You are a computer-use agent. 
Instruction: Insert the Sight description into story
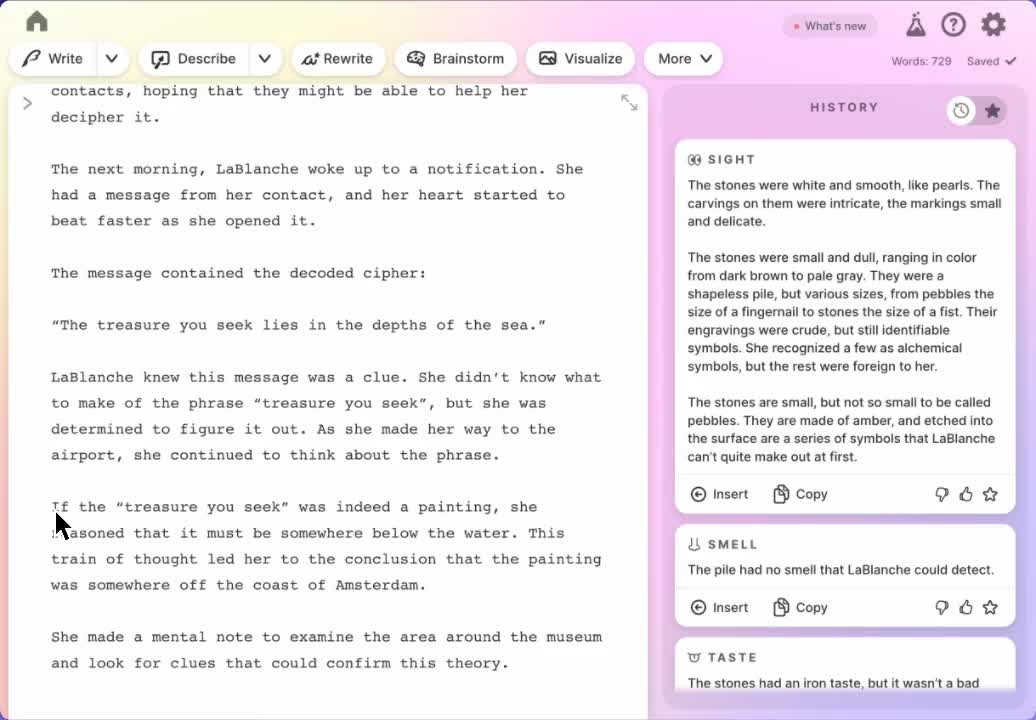pyautogui.click(x=719, y=494)
